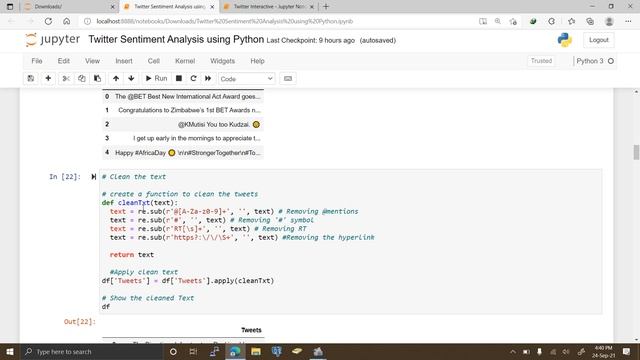
Task: Open the File menu
Action: [x=37, y=61]
